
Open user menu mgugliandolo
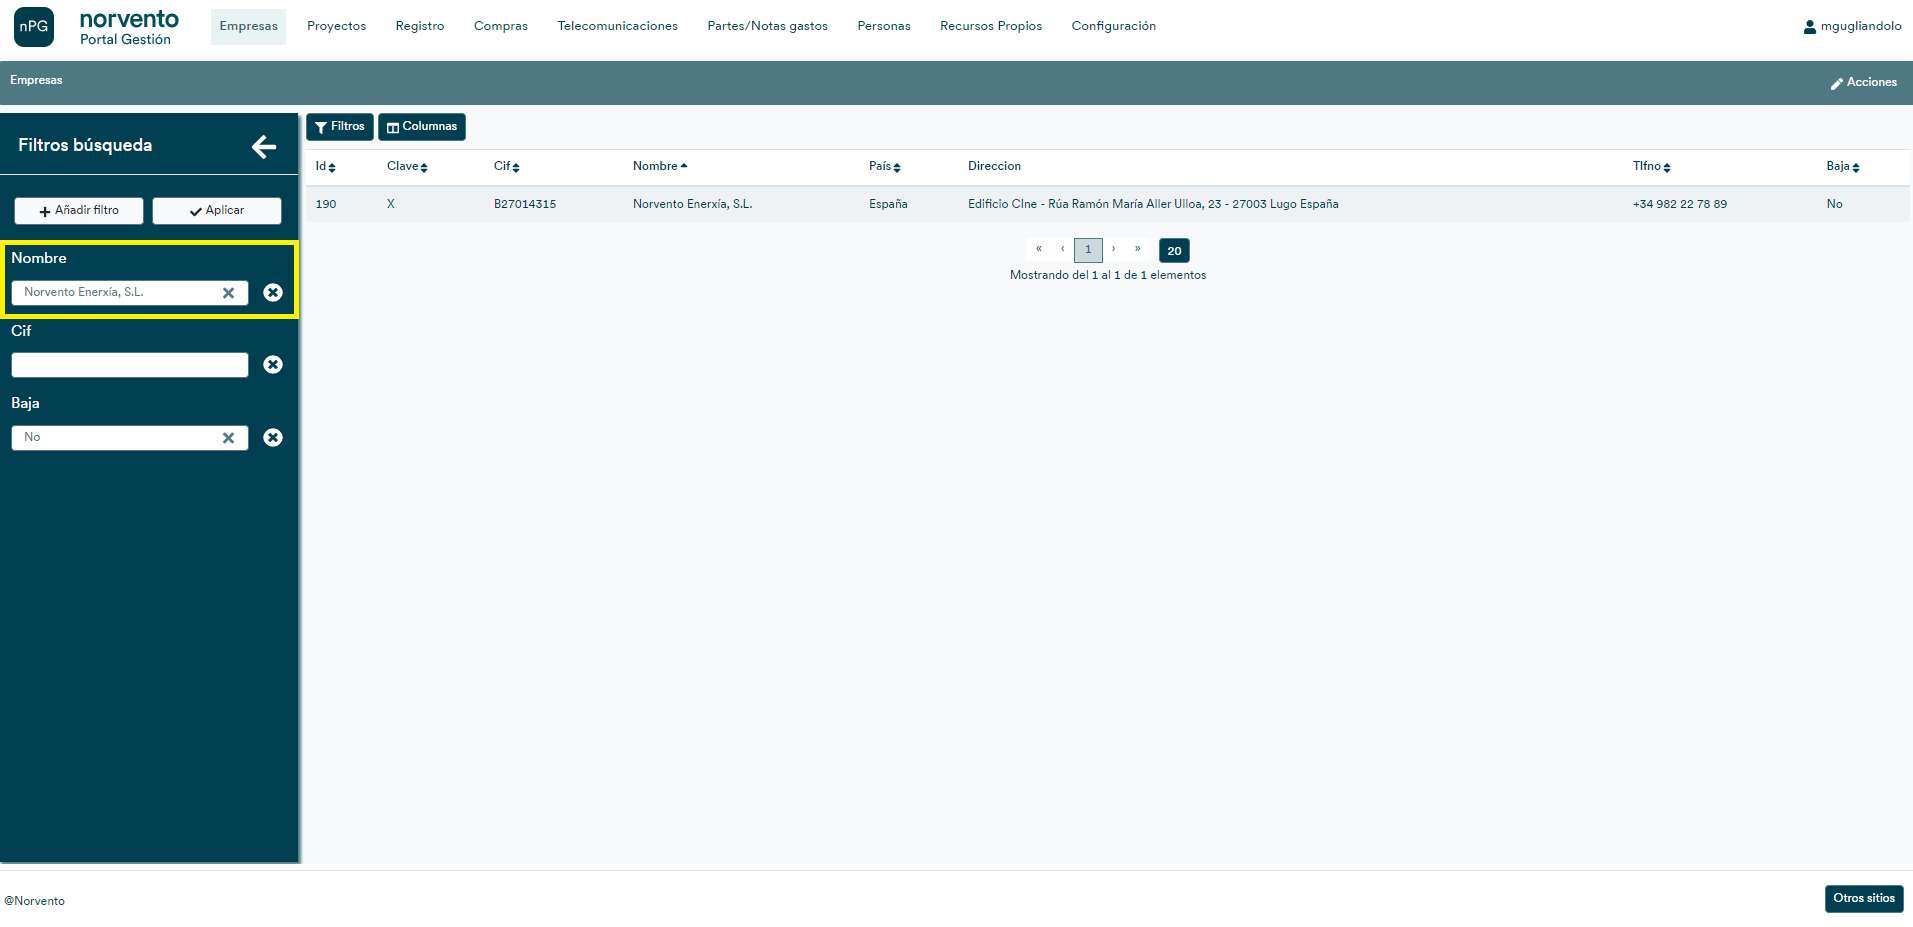[x=1852, y=27]
